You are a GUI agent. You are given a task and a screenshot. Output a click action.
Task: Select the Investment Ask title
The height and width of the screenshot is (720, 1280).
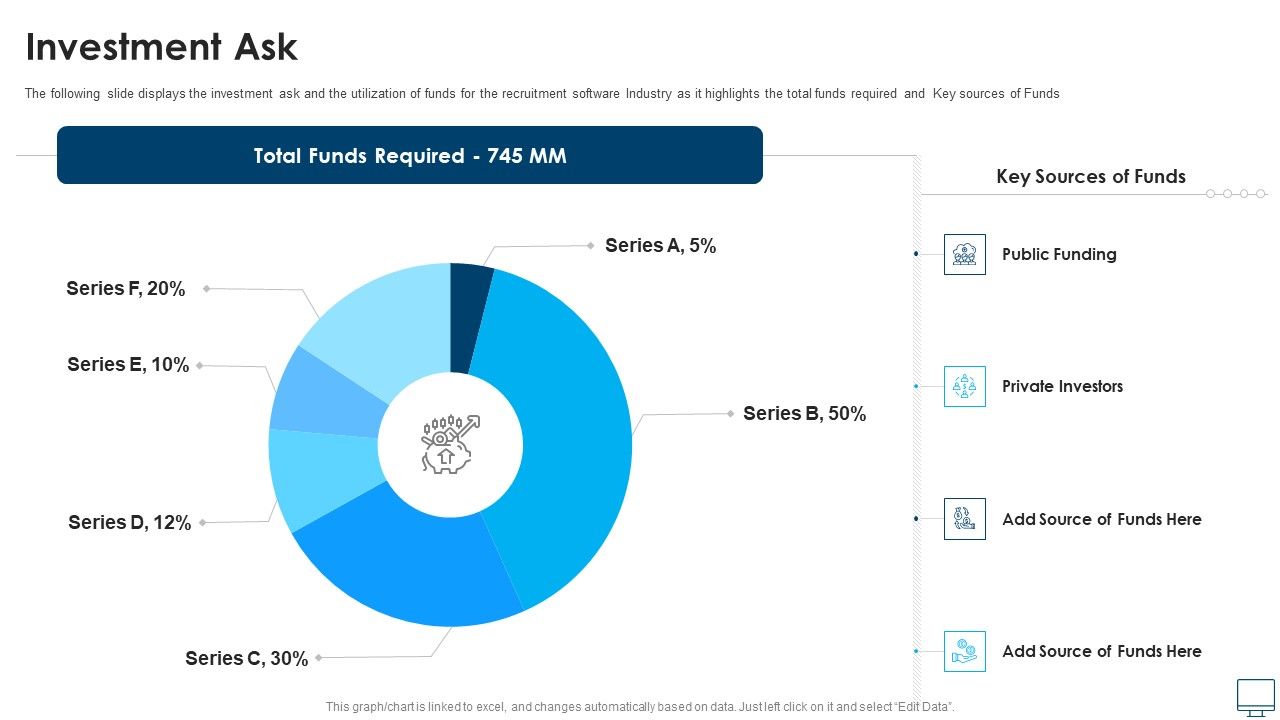(161, 47)
